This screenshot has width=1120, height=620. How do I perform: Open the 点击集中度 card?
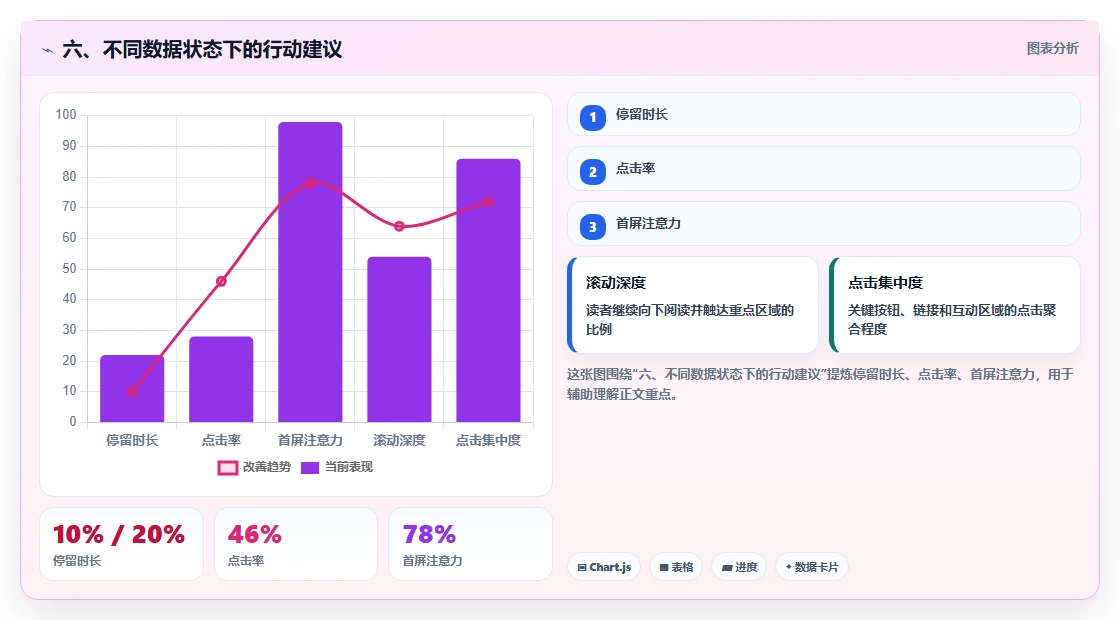pos(955,305)
